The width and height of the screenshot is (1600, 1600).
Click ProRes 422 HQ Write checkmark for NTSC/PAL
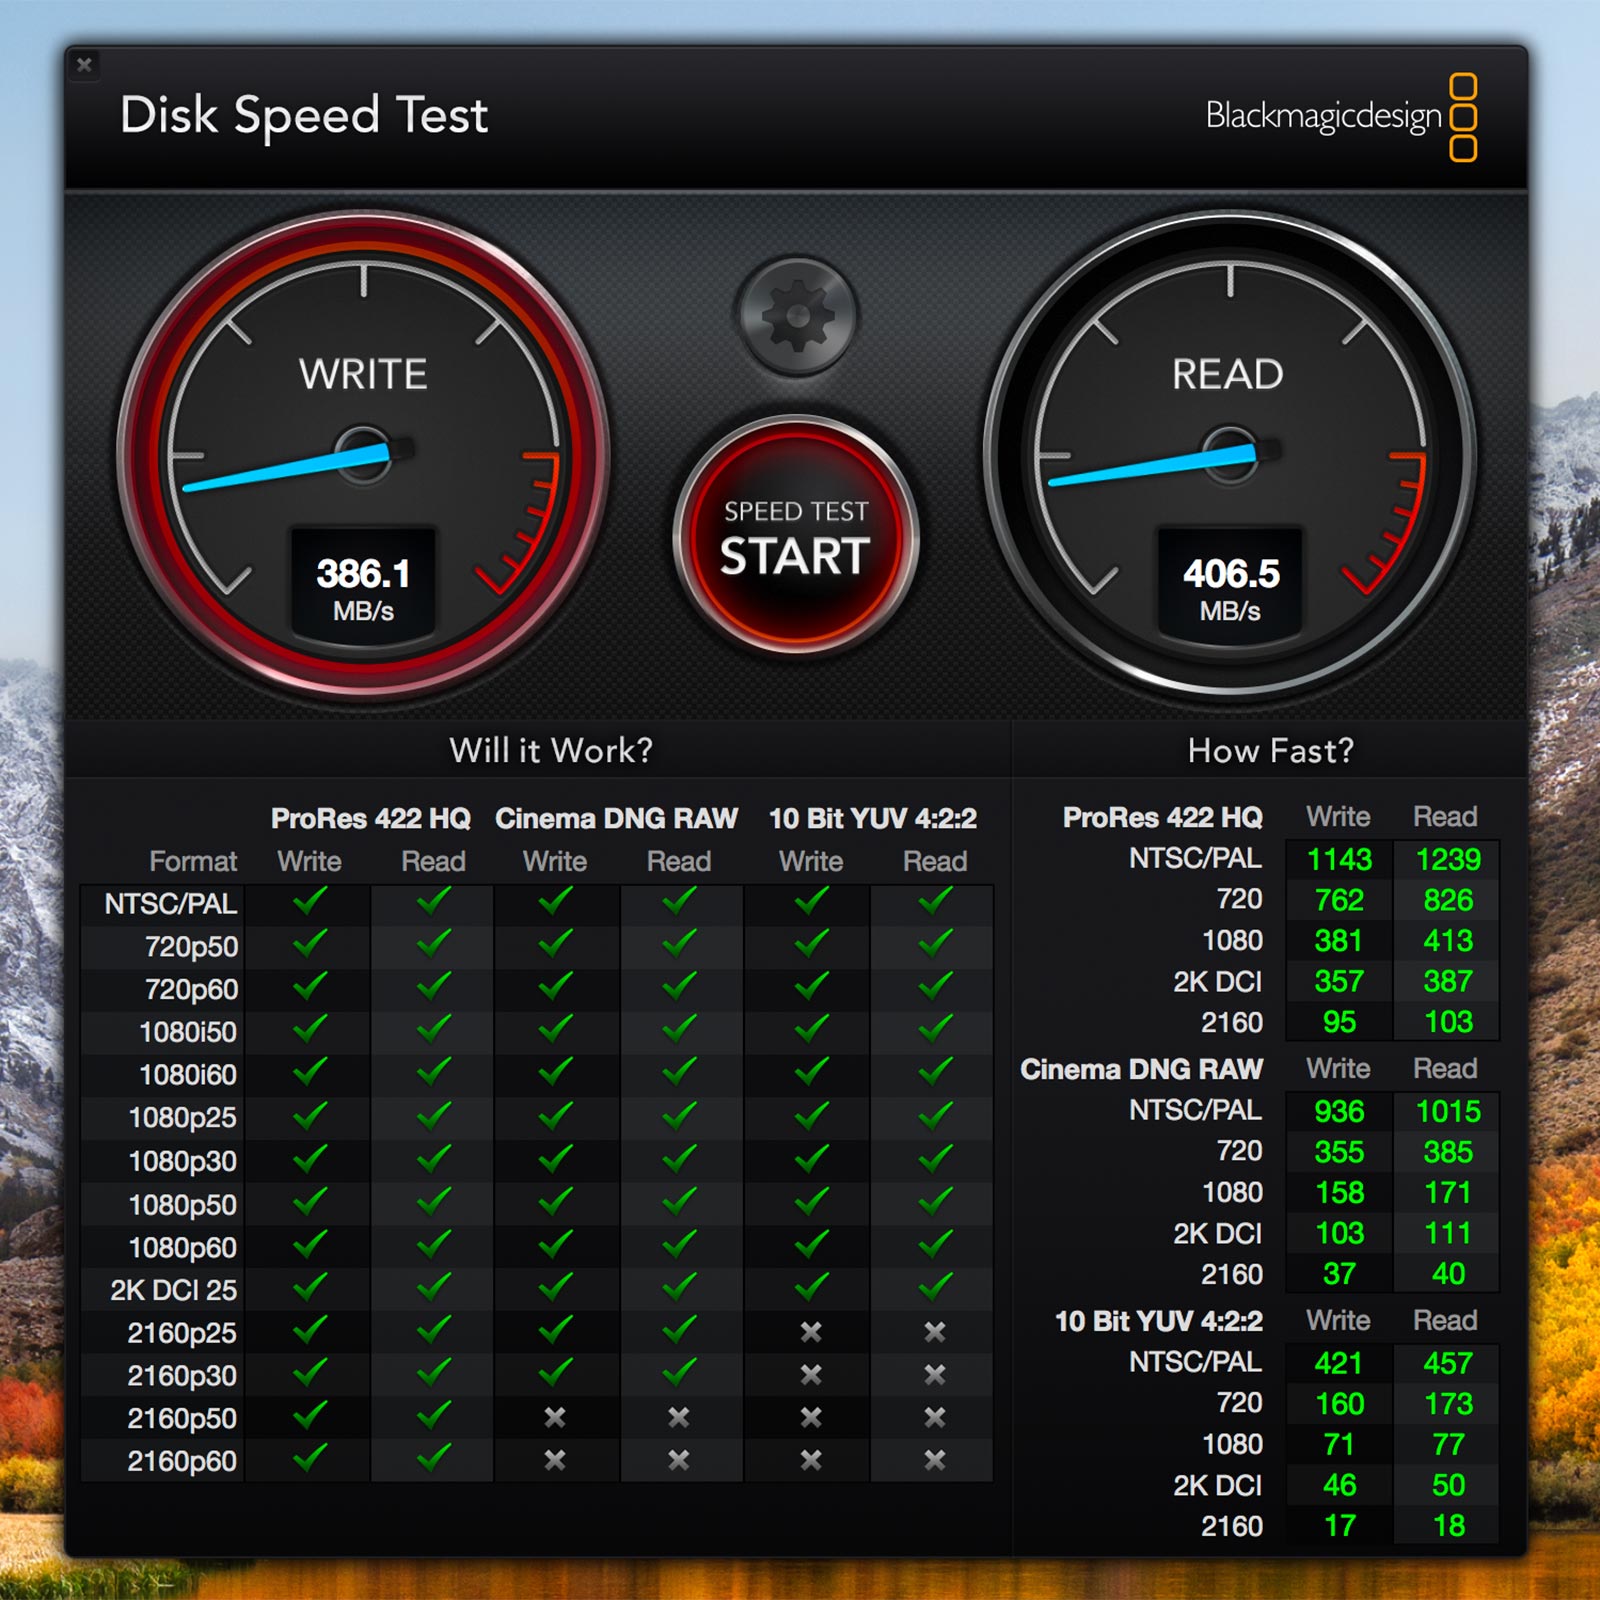310,902
